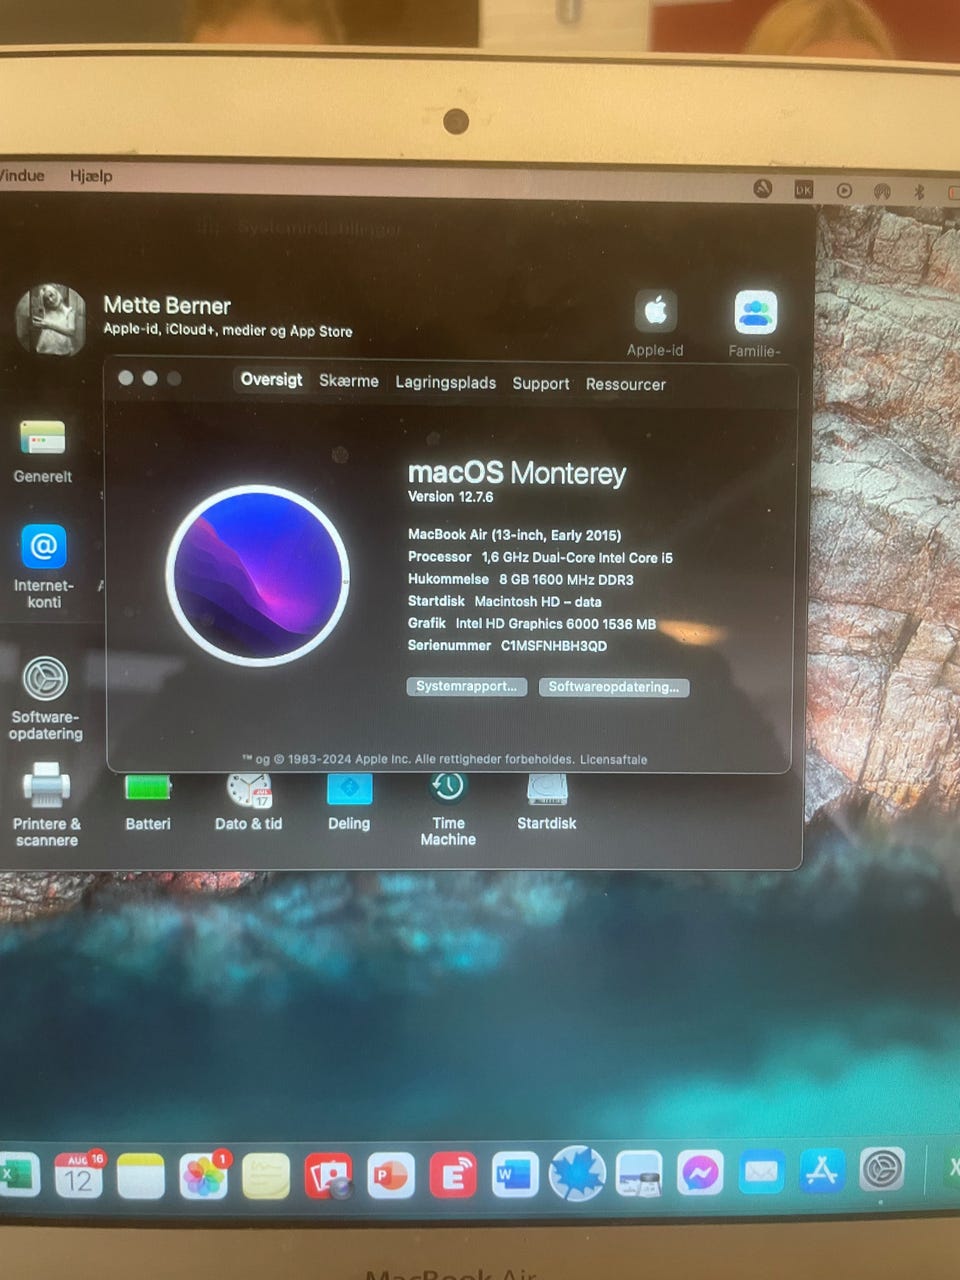Launch Stickies from the Dock
The image size is (960, 1280).
click(x=265, y=1175)
